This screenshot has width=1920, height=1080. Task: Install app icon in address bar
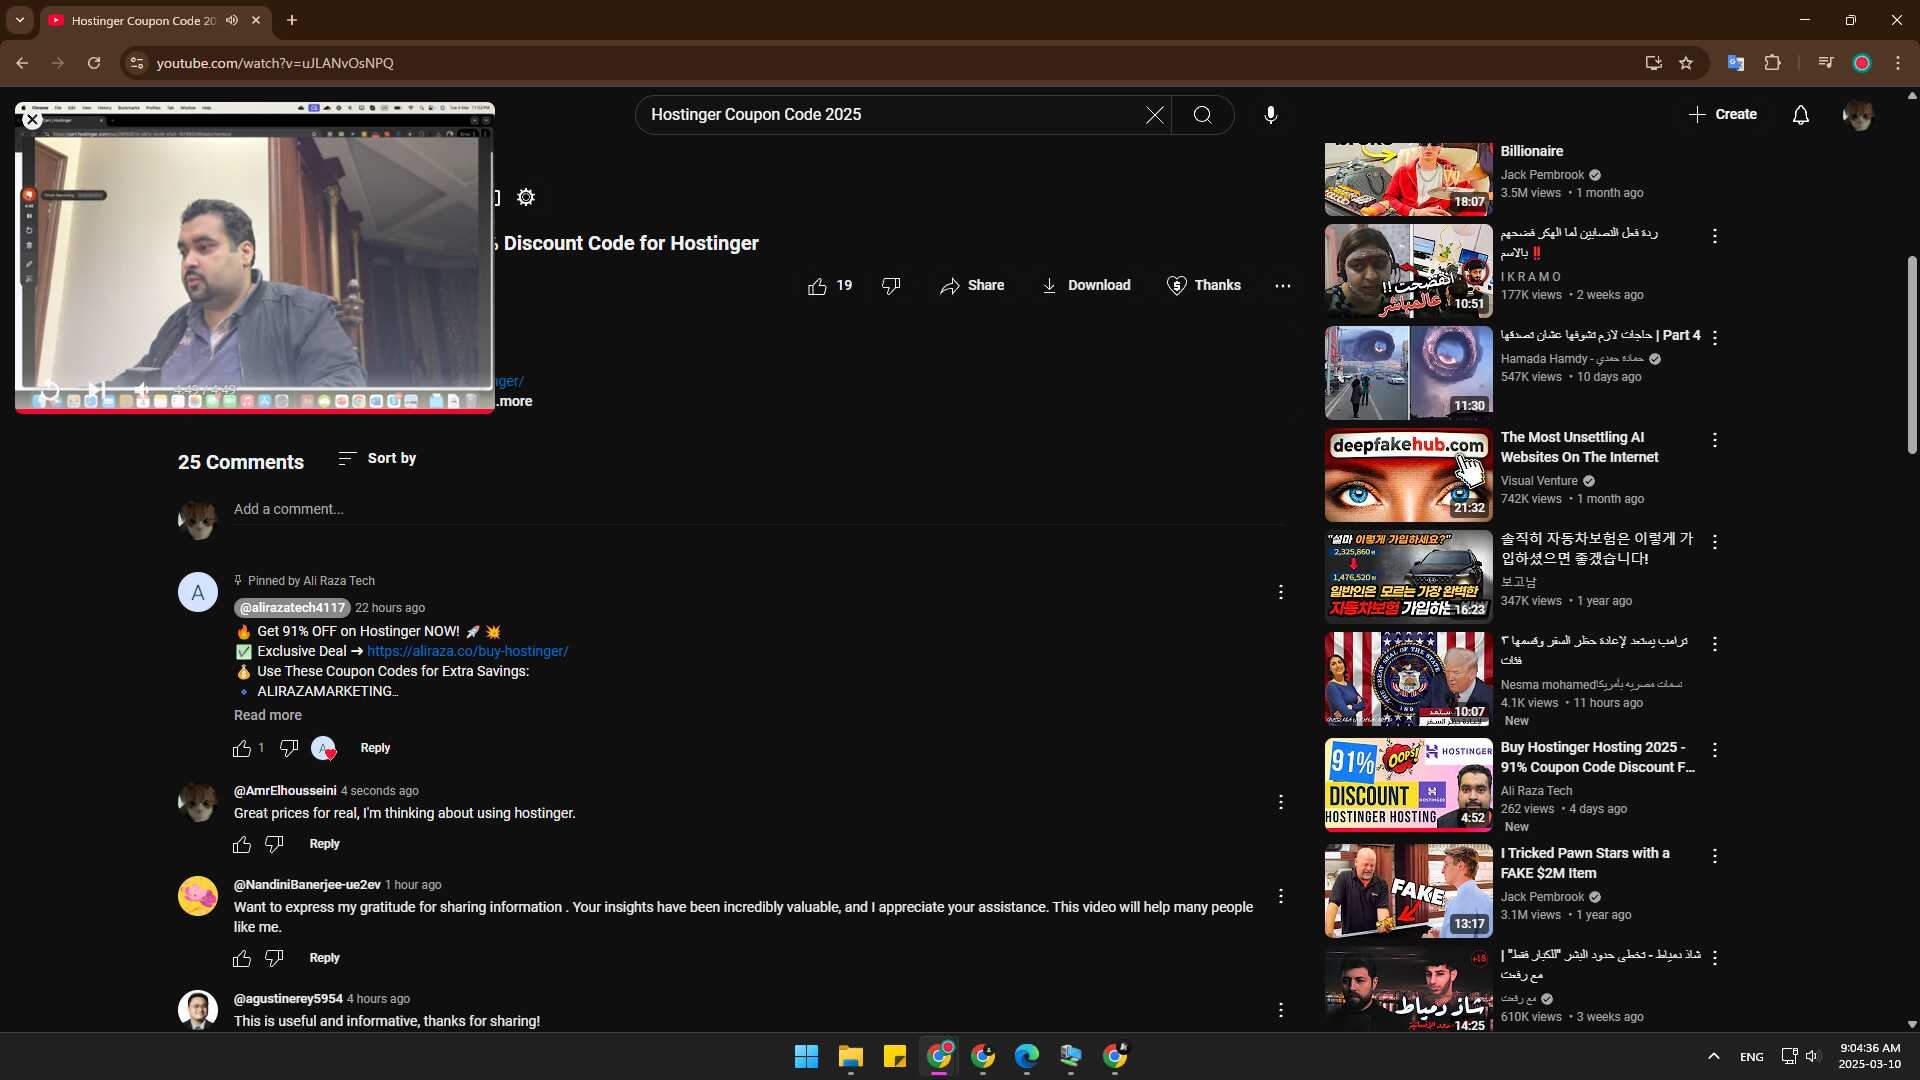(x=1653, y=63)
